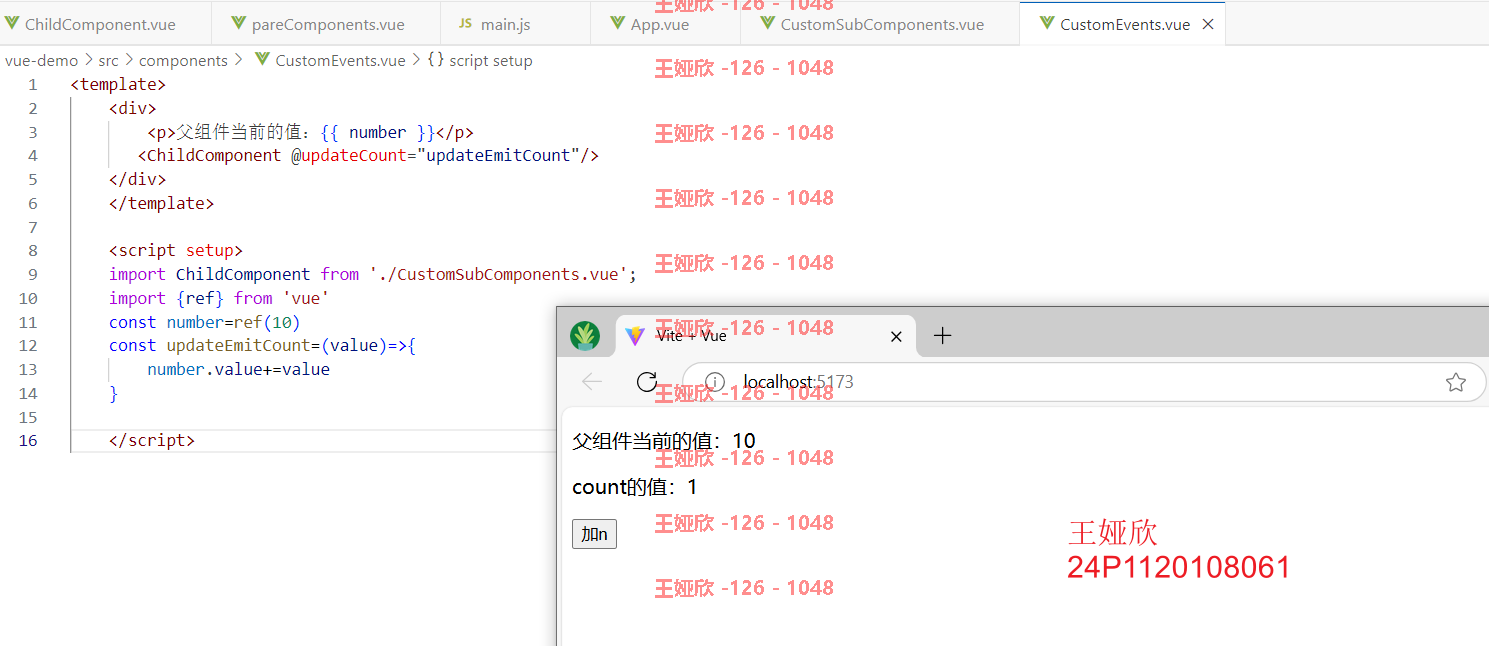Activate the CustomEvents.vue tab

click(1124, 24)
